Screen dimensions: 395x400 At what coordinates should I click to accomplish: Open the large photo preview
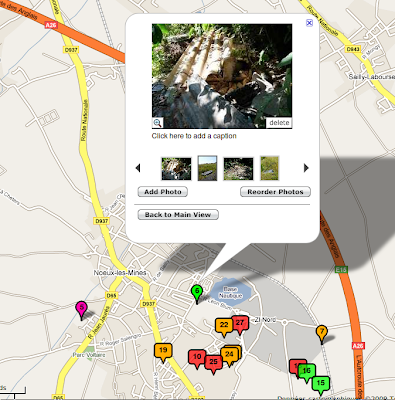pyautogui.click(x=222, y=76)
